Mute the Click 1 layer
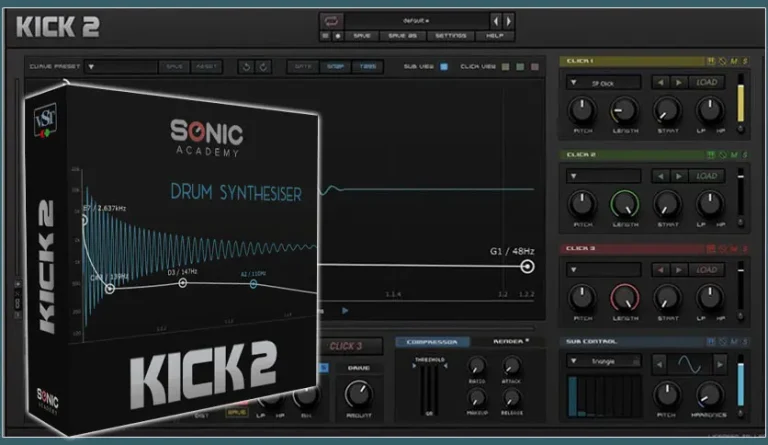The image size is (768, 445). [733, 61]
